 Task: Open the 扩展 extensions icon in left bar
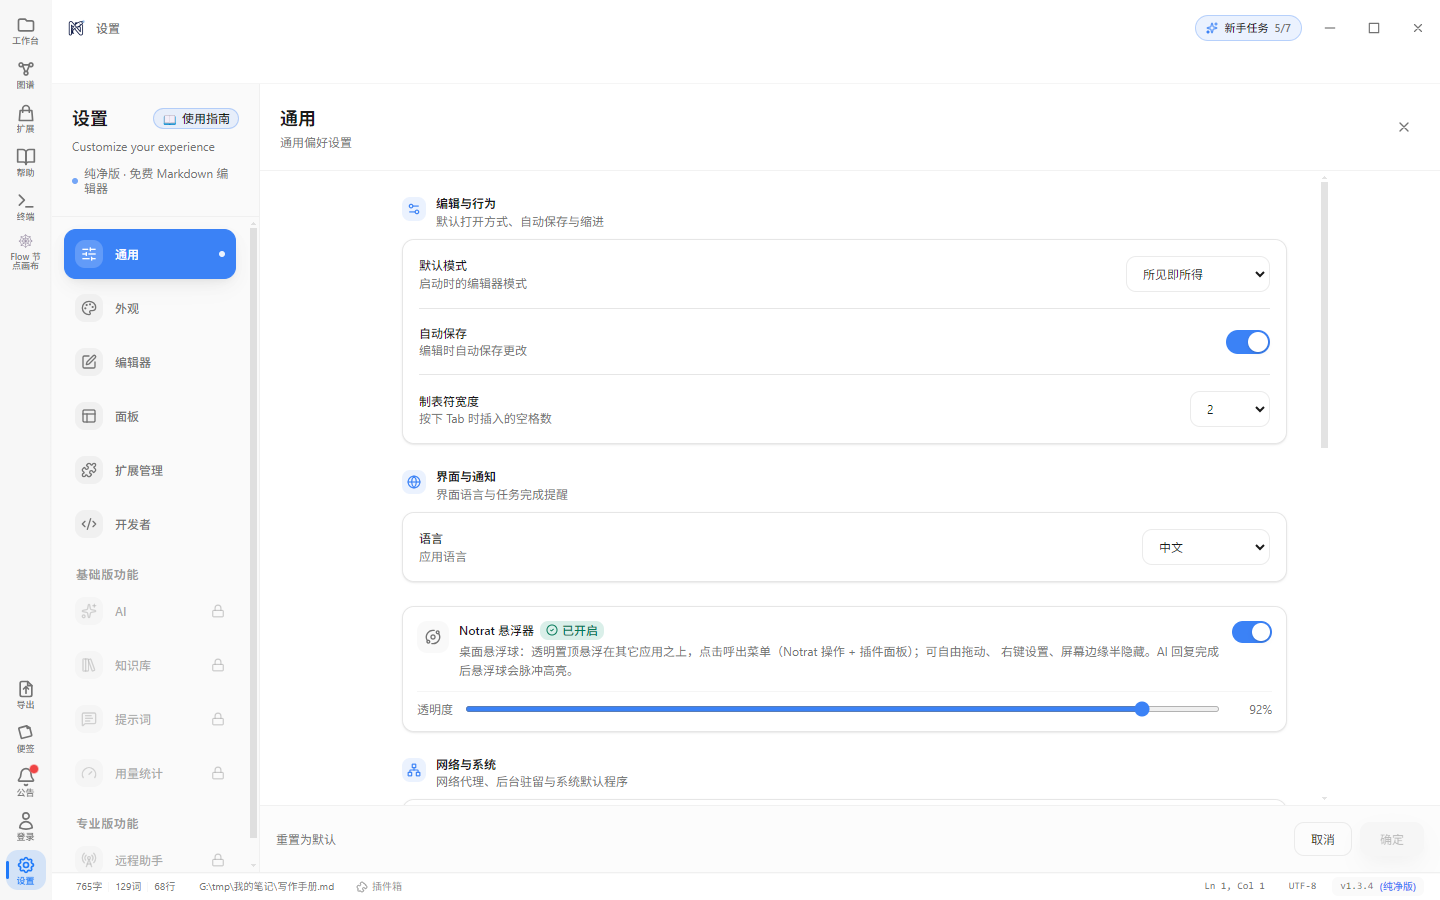click(x=26, y=119)
